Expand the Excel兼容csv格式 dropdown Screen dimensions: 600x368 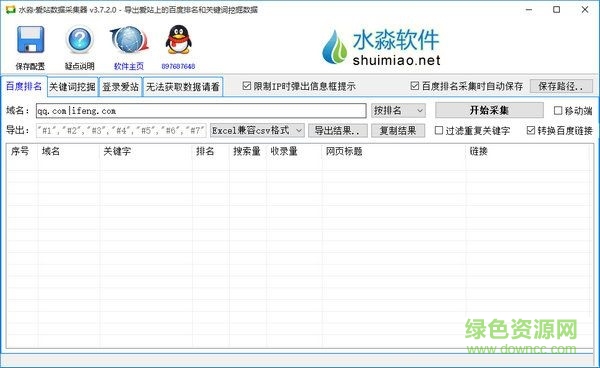pos(257,130)
